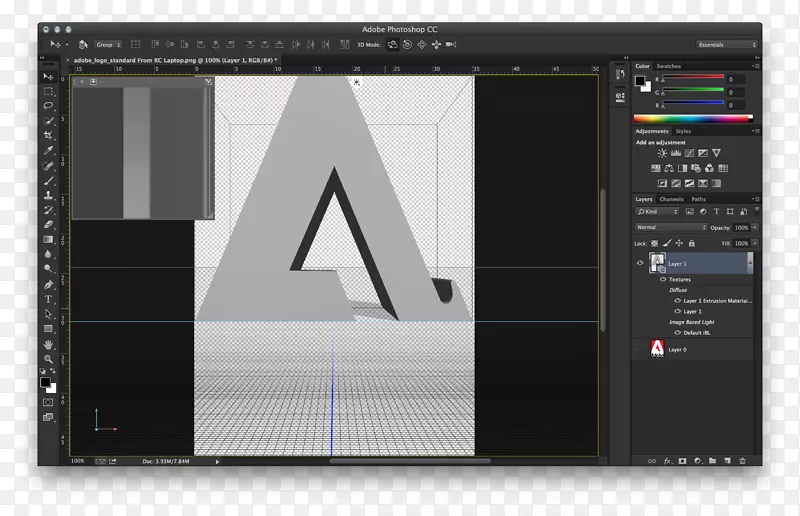Image resolution: width=800 pixels, height=516 pixels.
Task: Select the Lasso tool
Action: (48, 105)
